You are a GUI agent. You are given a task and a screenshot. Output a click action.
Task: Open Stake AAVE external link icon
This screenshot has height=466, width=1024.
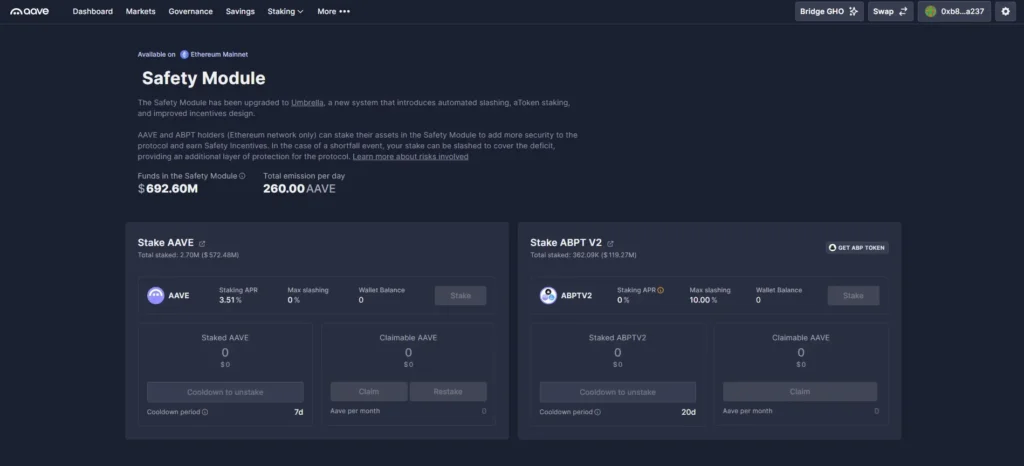point(202,243)
